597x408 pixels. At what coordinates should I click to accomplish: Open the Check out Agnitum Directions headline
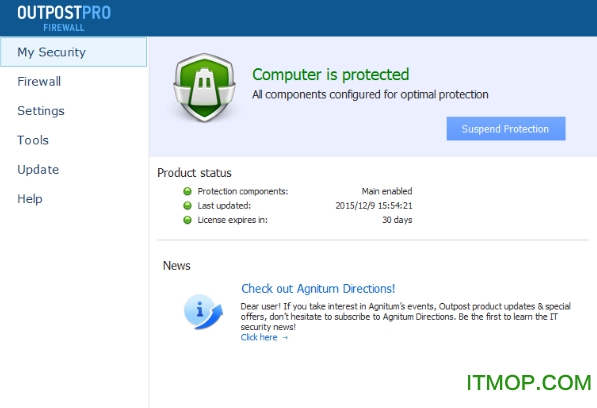click(318, 288)
